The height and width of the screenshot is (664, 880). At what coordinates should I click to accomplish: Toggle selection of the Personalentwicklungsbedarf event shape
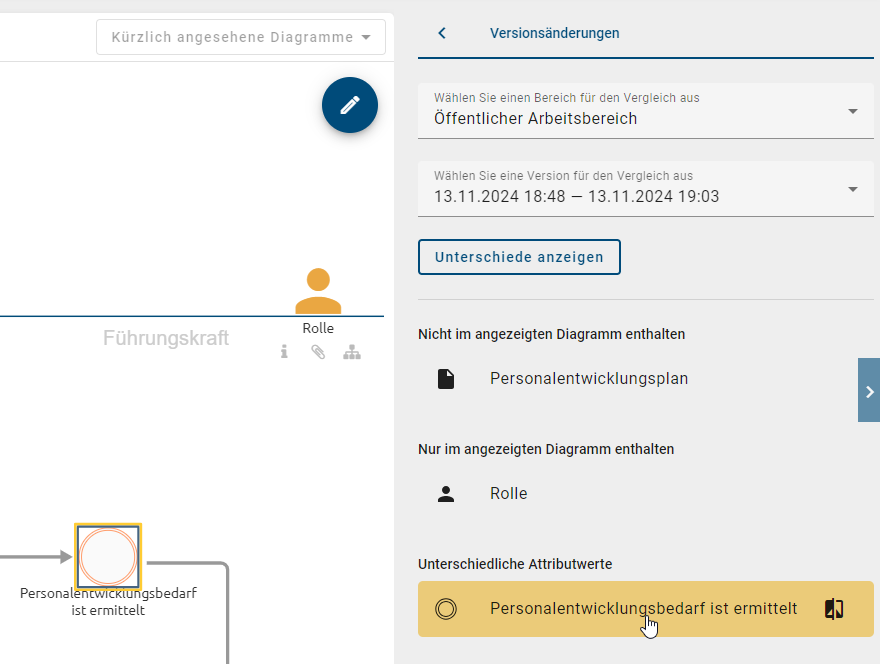click(x=108, y=556)
